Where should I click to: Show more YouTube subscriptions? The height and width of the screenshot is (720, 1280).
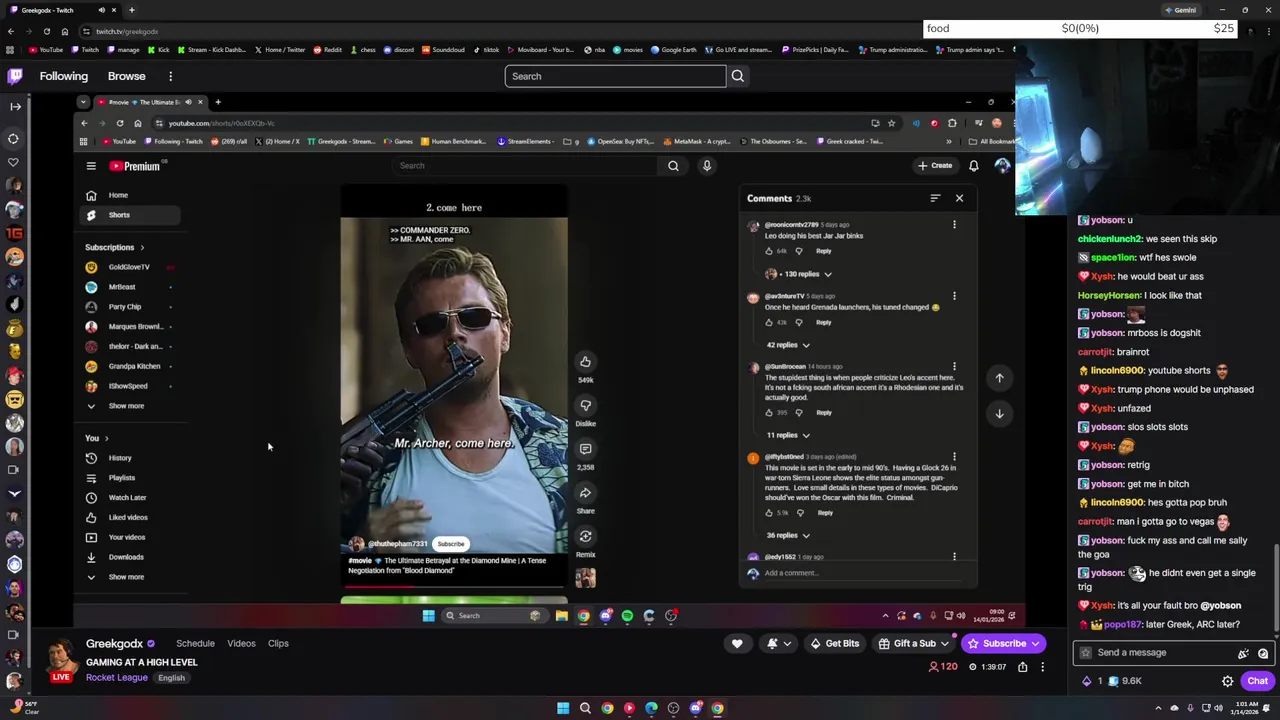(x=127, y=406)
